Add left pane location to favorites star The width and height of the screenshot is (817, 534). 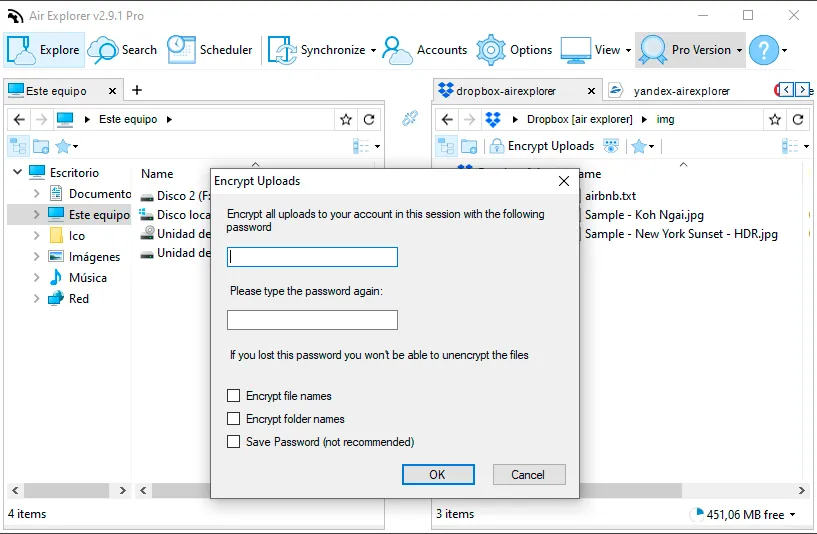(345, 120)
